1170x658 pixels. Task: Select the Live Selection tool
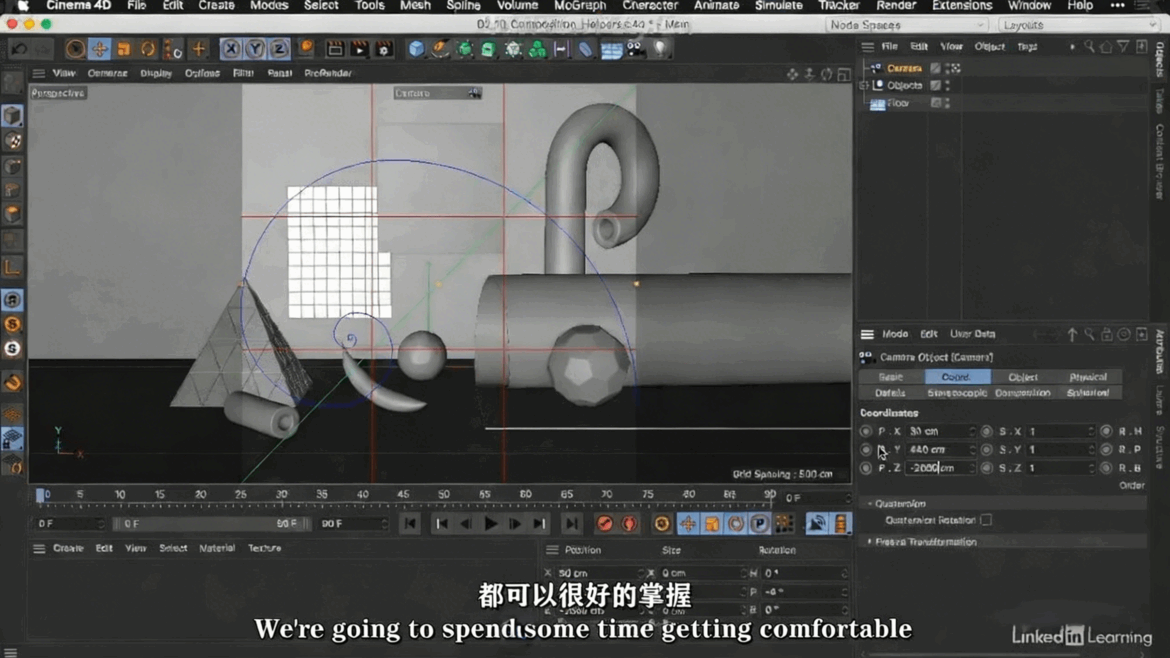pos(74,48)
